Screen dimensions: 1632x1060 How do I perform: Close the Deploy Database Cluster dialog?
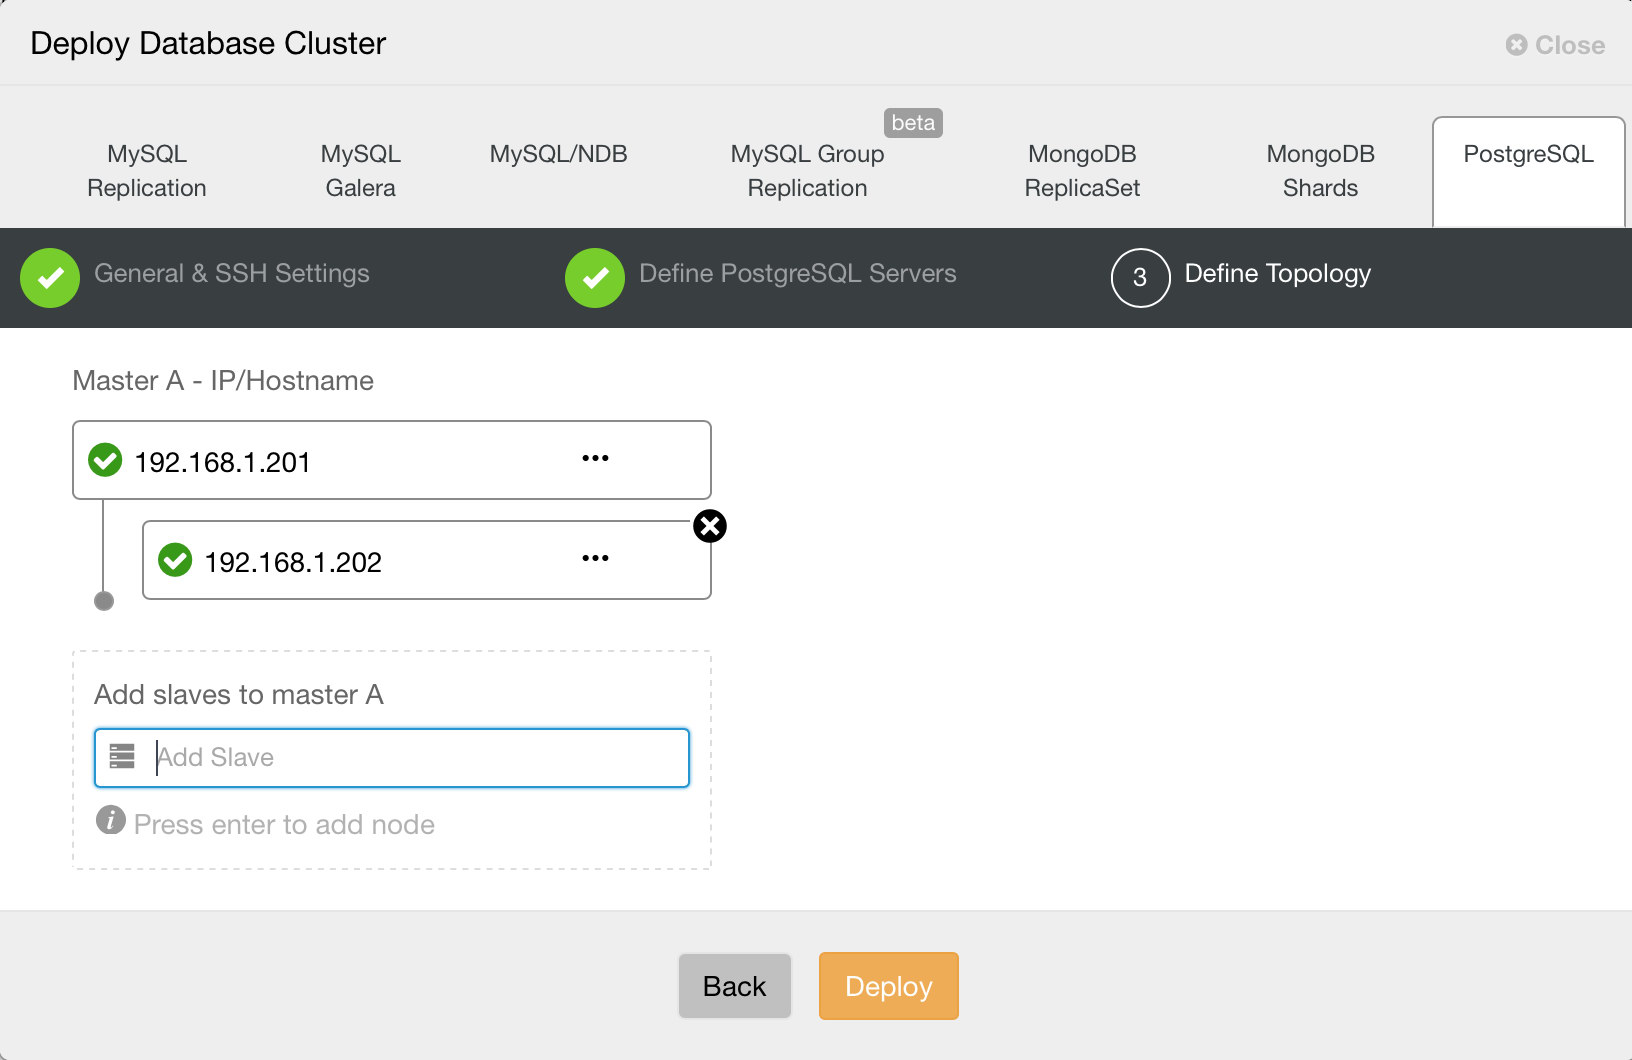(x=1555, y=45)
